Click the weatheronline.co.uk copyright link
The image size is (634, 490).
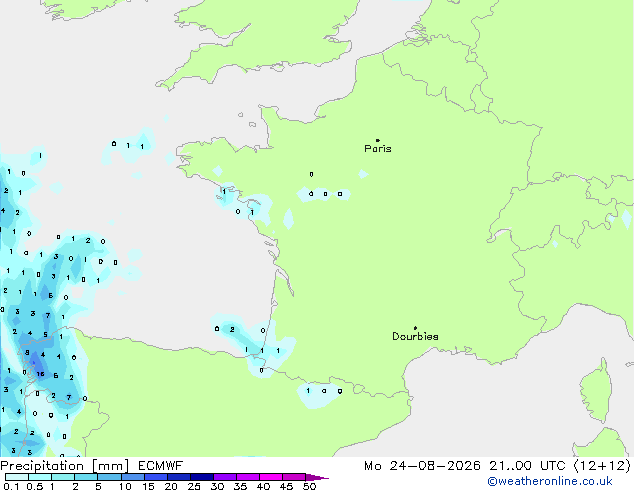pyautogui.click(x=550, y=481)
